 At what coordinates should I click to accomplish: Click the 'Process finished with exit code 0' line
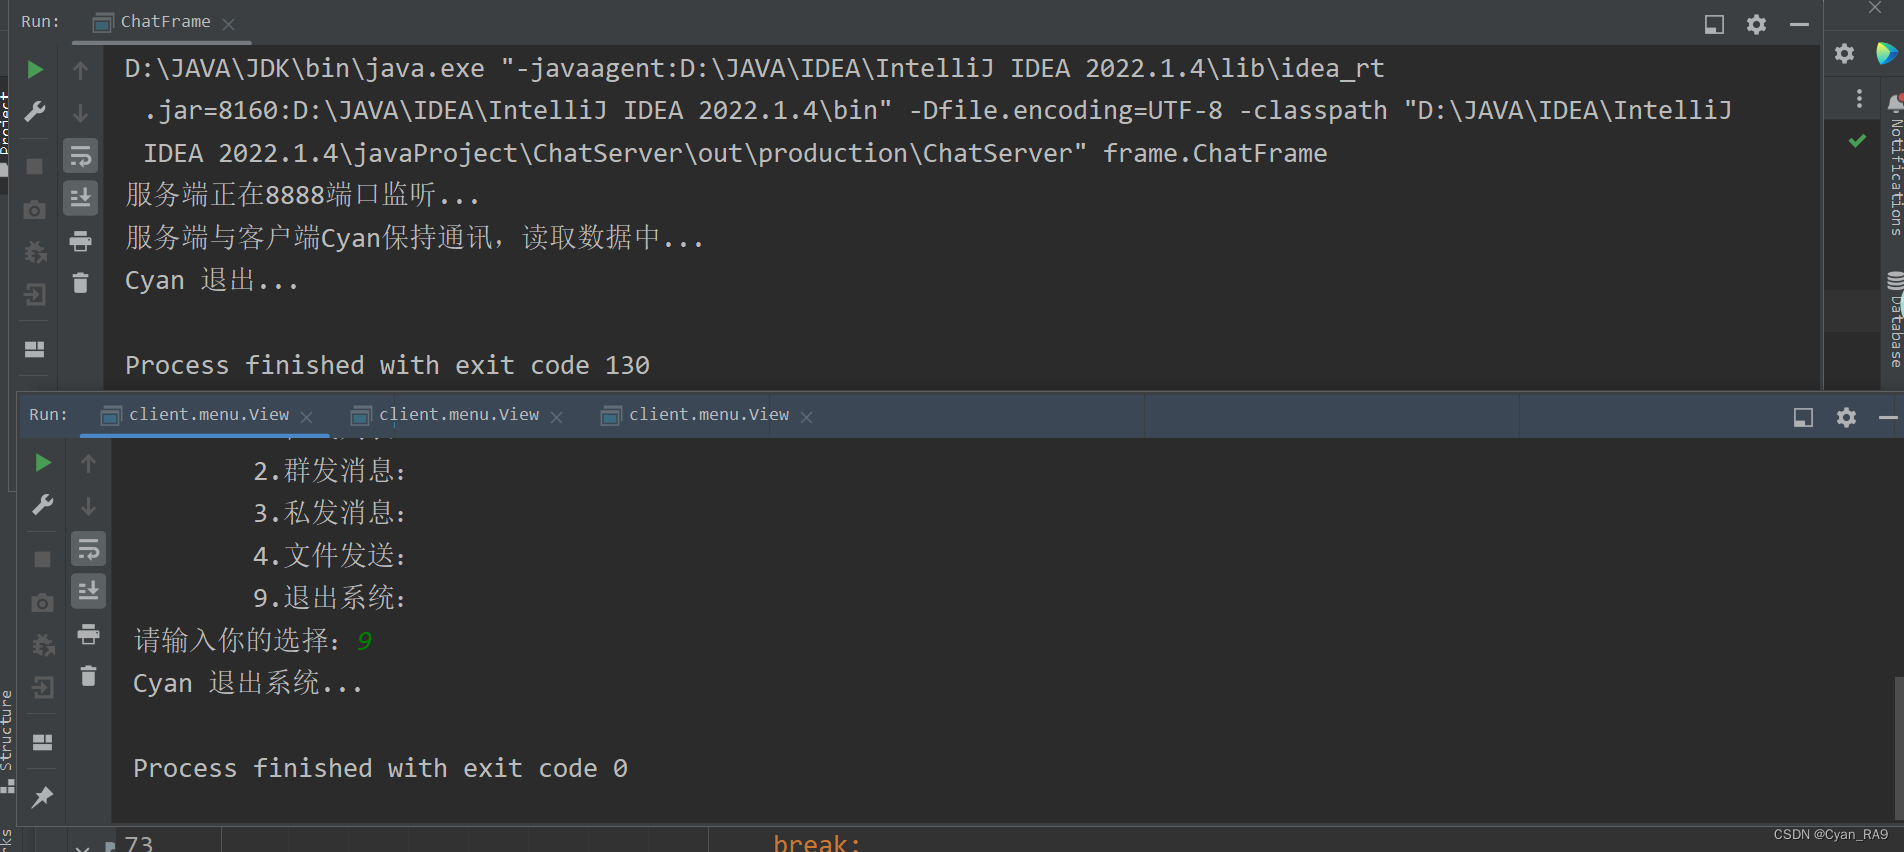pyautogui.click(x=380, y=768)
